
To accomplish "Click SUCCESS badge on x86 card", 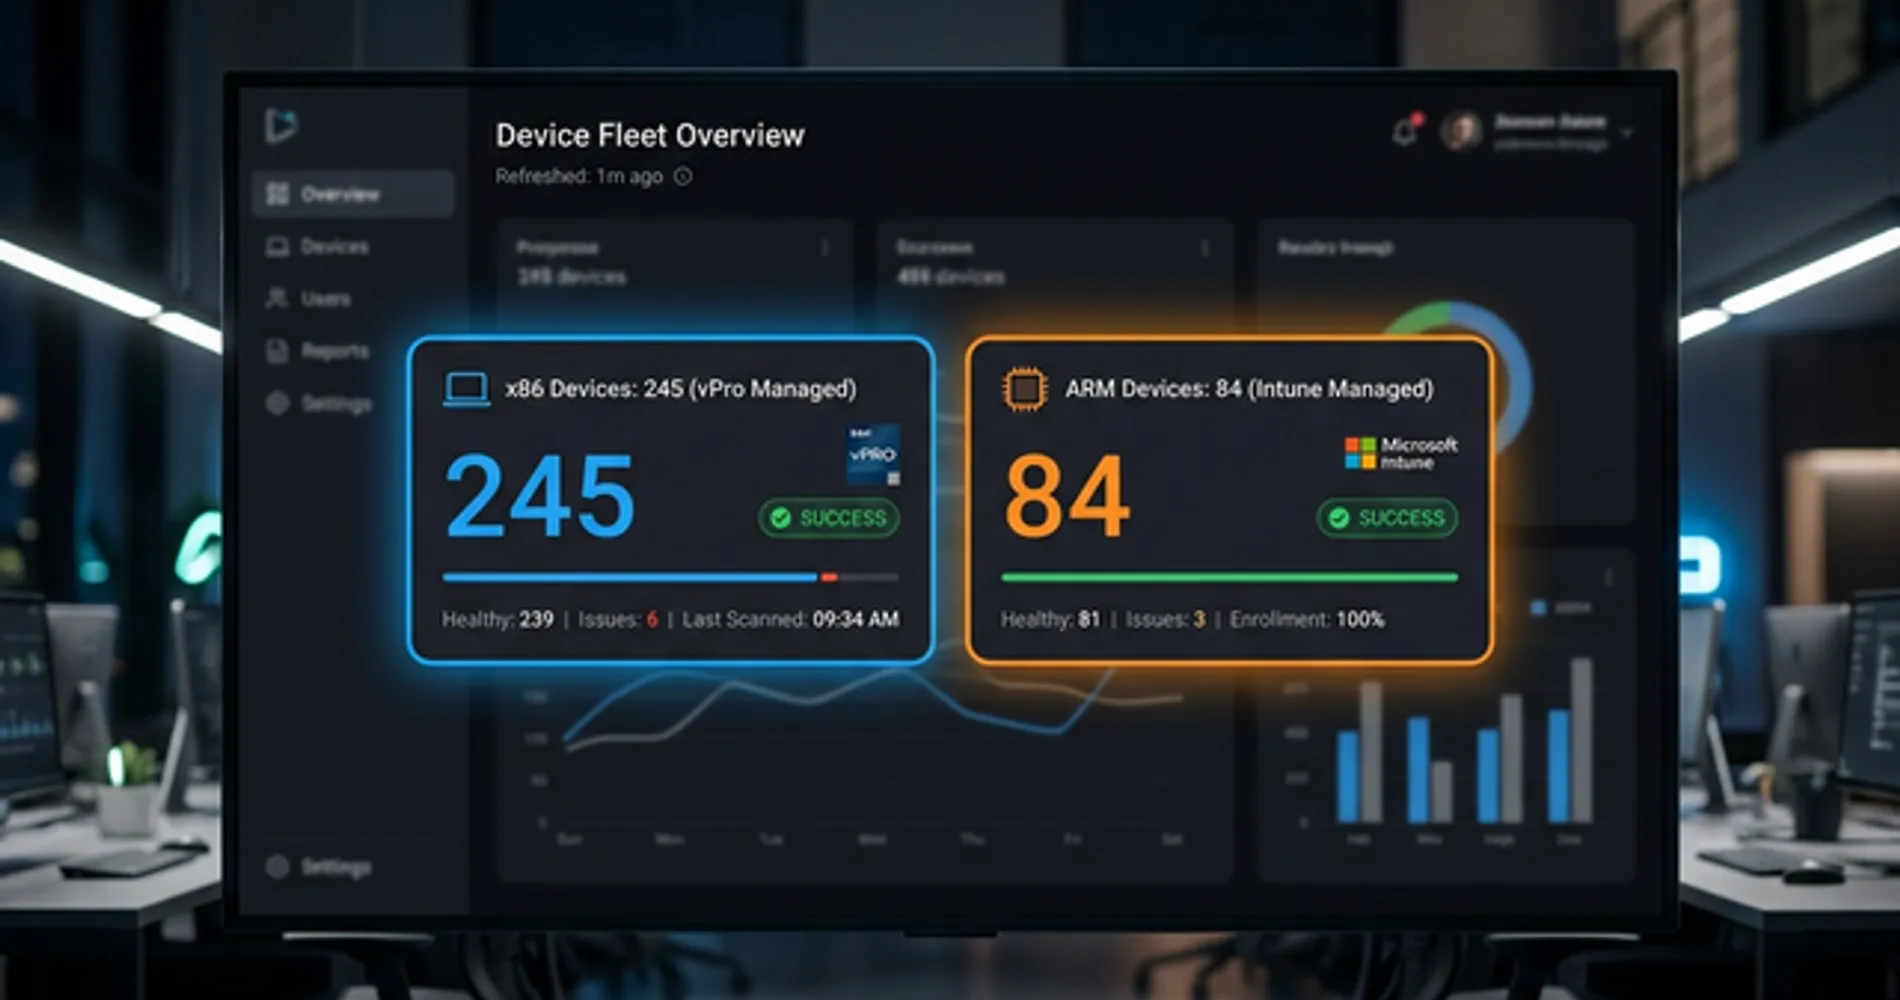I will [829, 518].
